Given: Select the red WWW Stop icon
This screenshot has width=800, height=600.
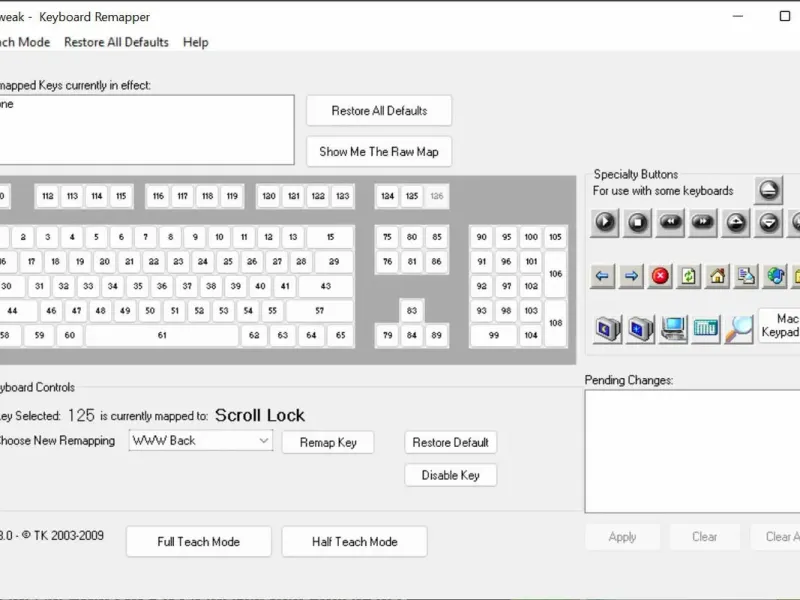Looking at the screenshot, I should [x=660, y=276].
